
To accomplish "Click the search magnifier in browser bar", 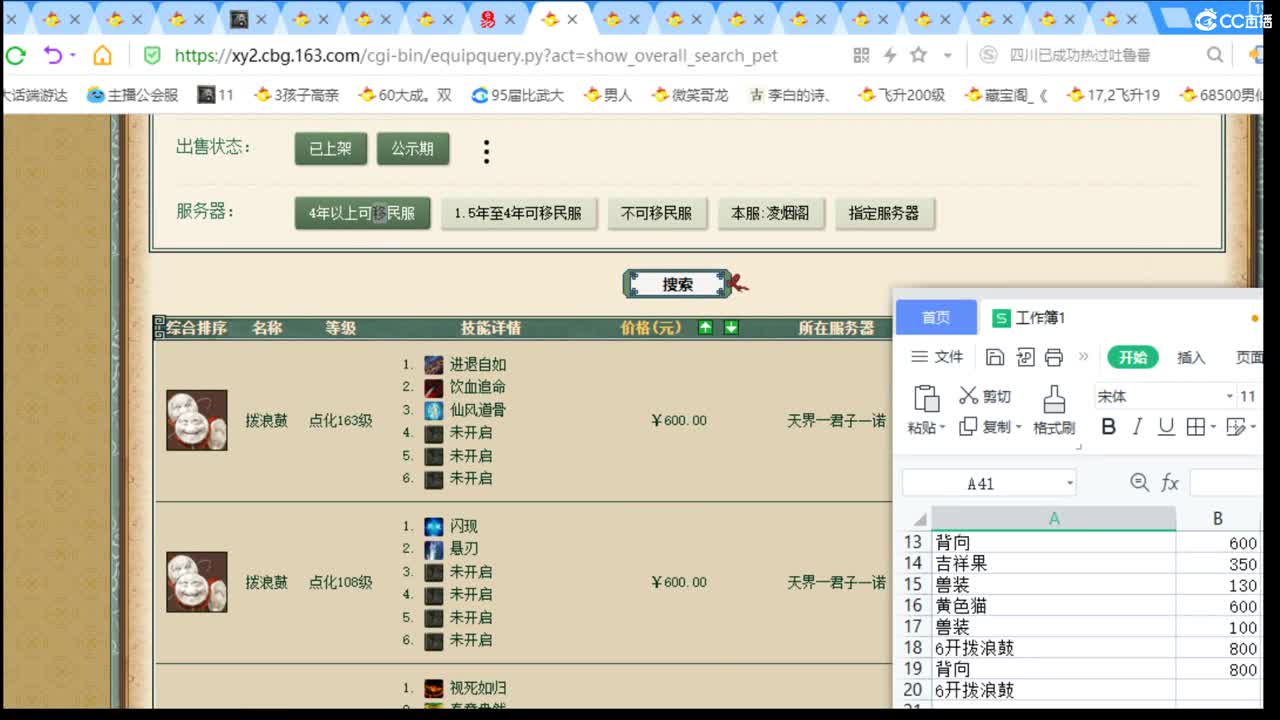I will coord(1214,55).
